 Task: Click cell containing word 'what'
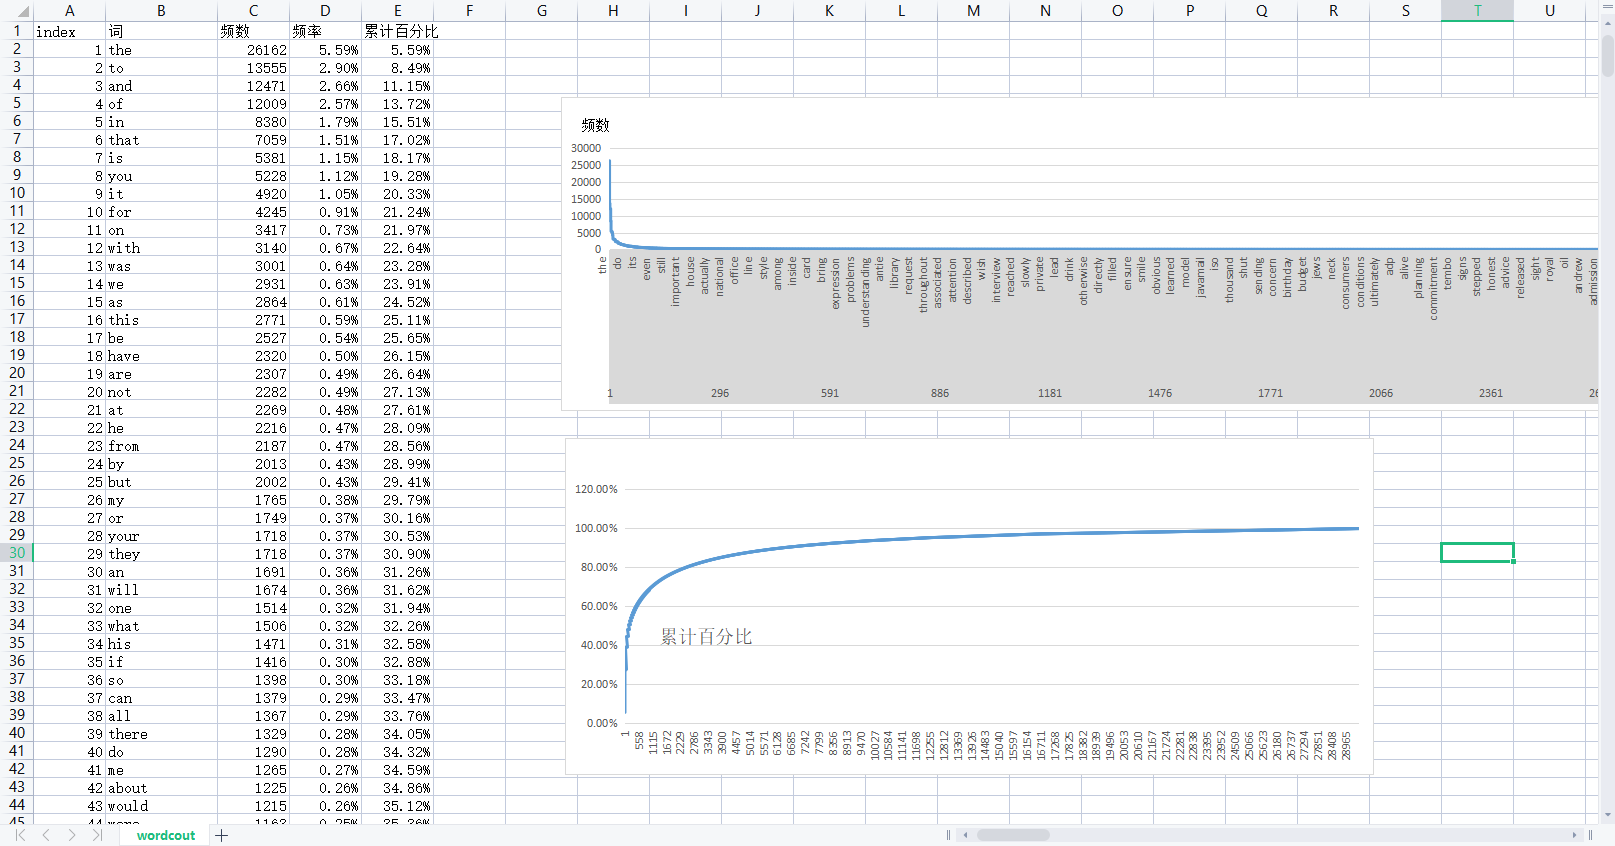161,625
